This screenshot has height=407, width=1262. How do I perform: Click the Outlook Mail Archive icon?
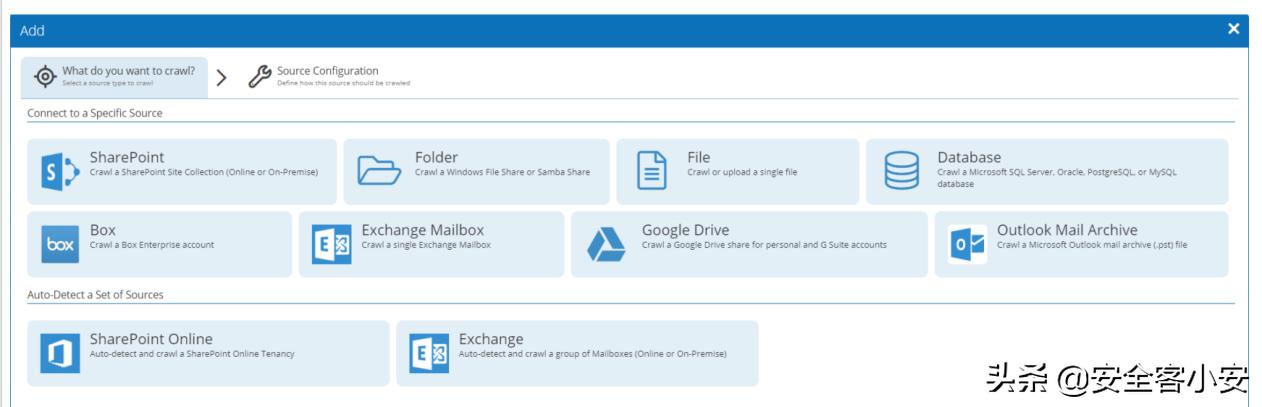(x=965, y=245)
